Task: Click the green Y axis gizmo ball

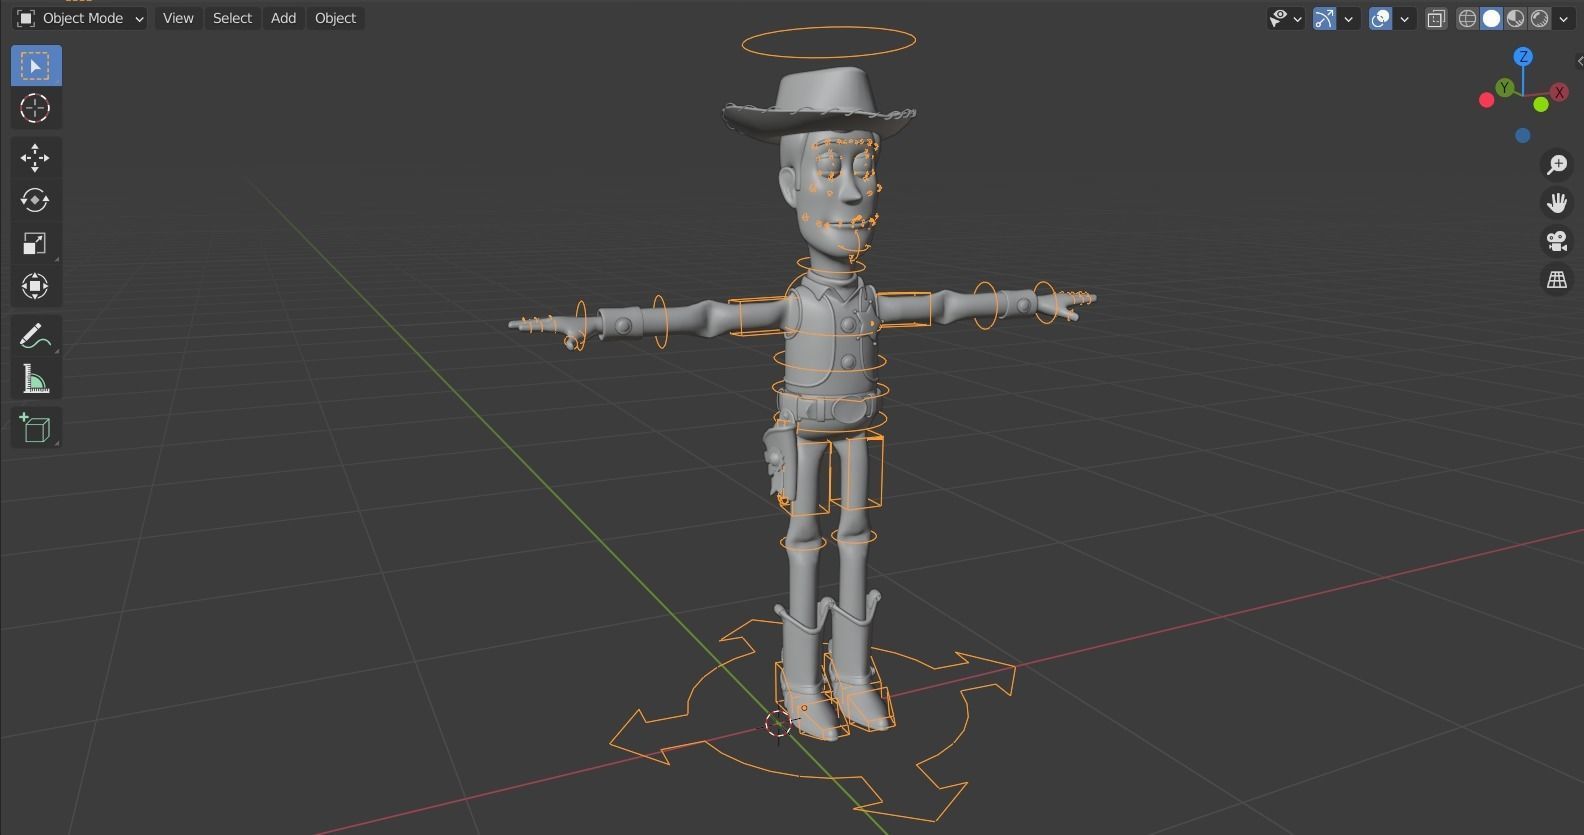Action: tap(1504, 88)
